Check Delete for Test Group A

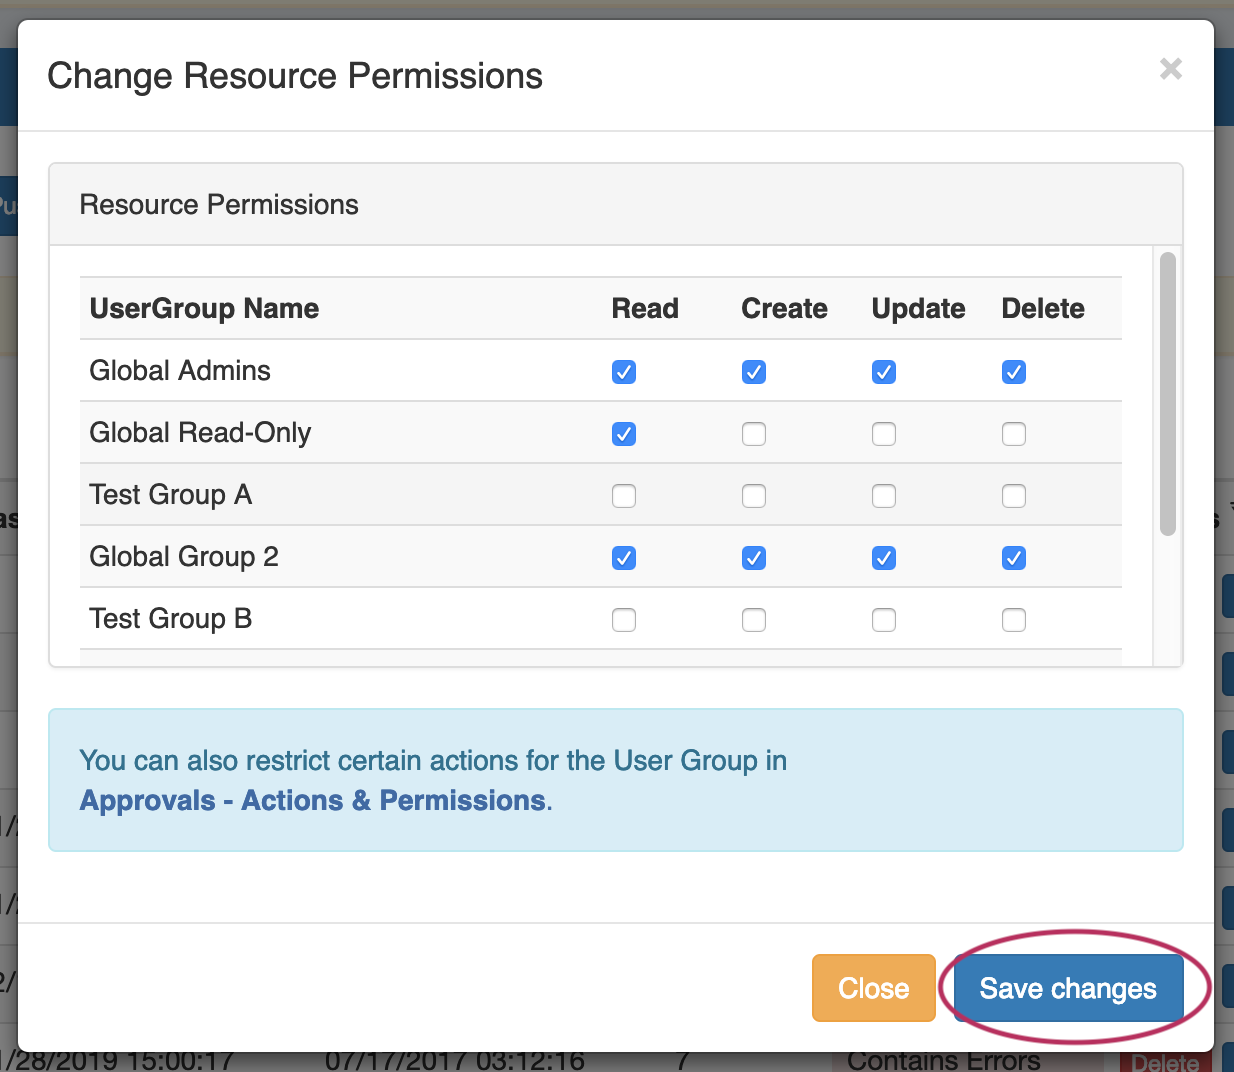[1014, 496]
